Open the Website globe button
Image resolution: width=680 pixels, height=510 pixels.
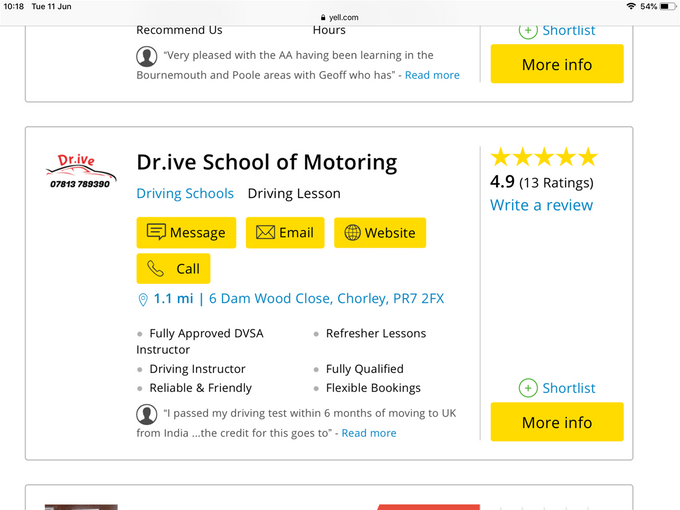coord(380,232)
